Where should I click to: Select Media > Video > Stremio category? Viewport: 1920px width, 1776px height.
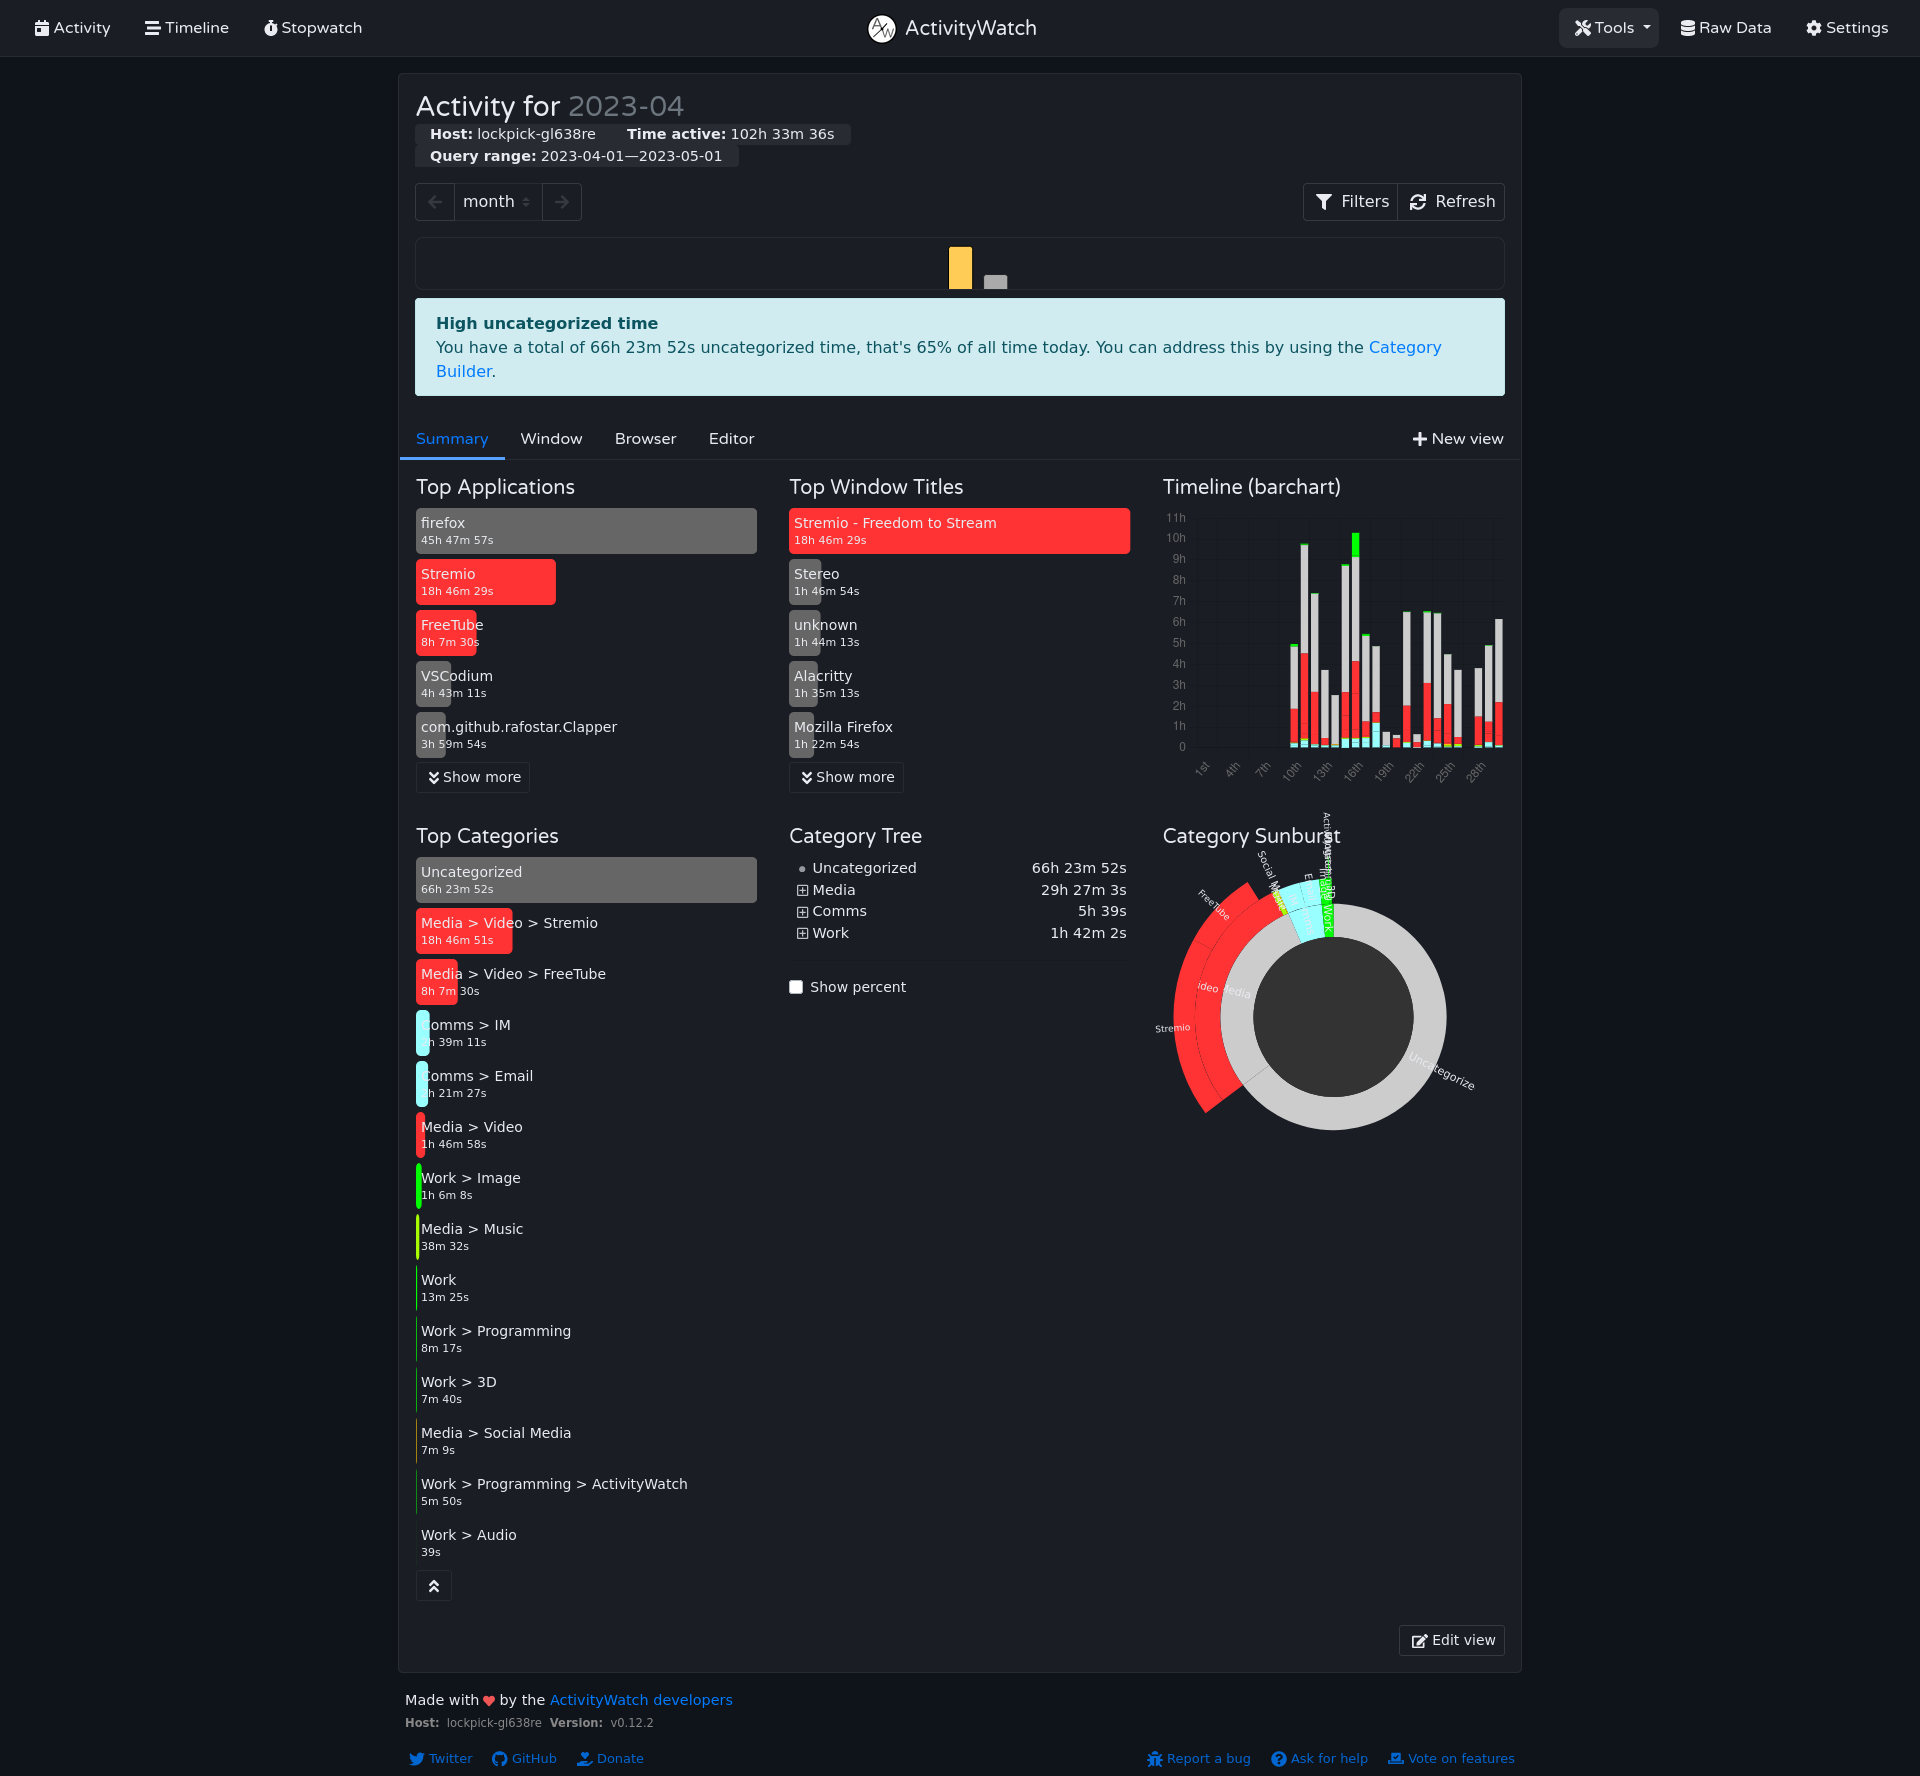coord(509,931)
